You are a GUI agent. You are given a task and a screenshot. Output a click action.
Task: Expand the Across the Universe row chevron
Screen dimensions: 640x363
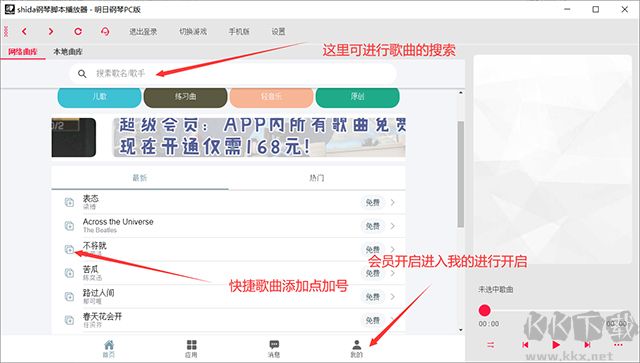[393, 226]
